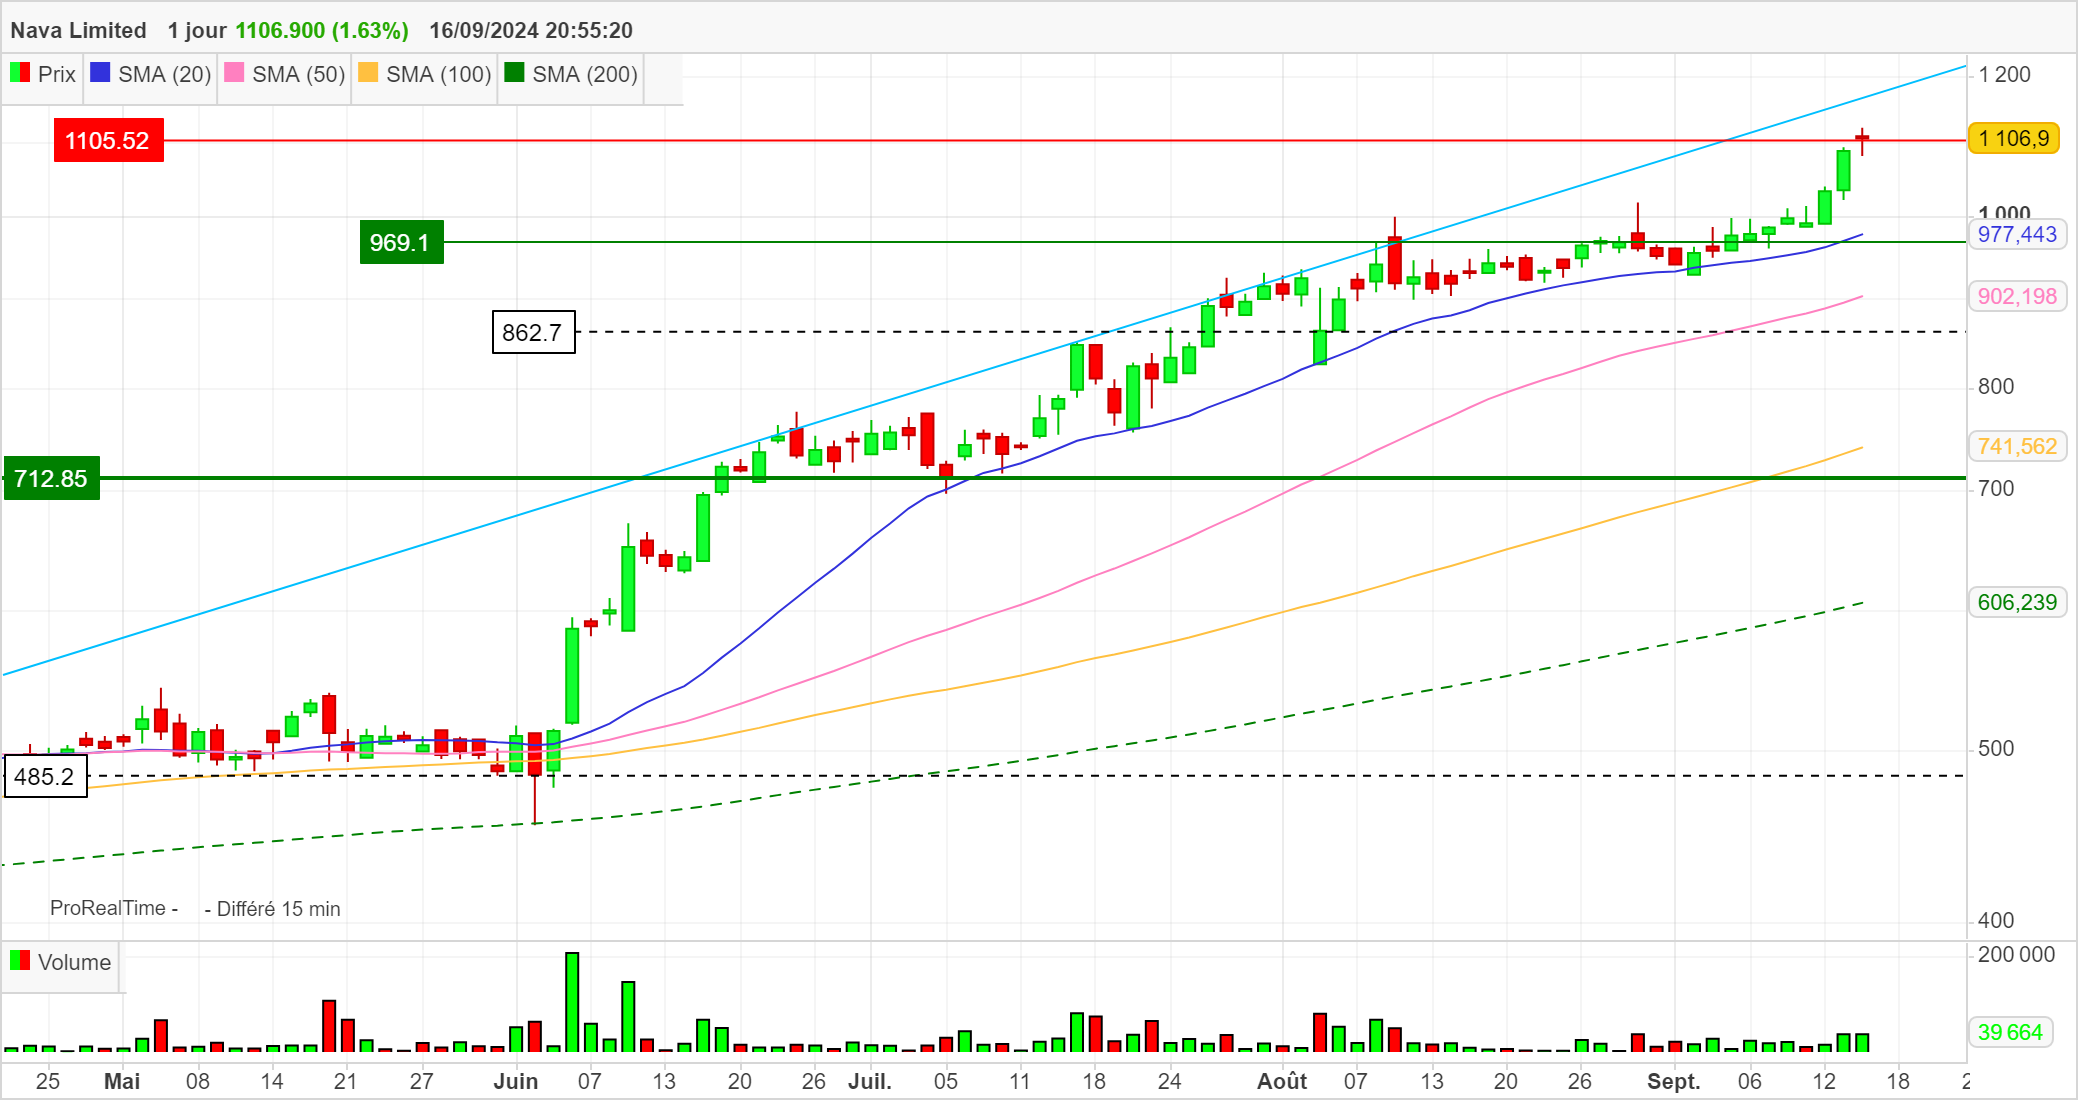The width and height of the screenshot is (2078, 1100).
Task: Click the ProRealTime attribution text
Action: (x=108, y=908)
